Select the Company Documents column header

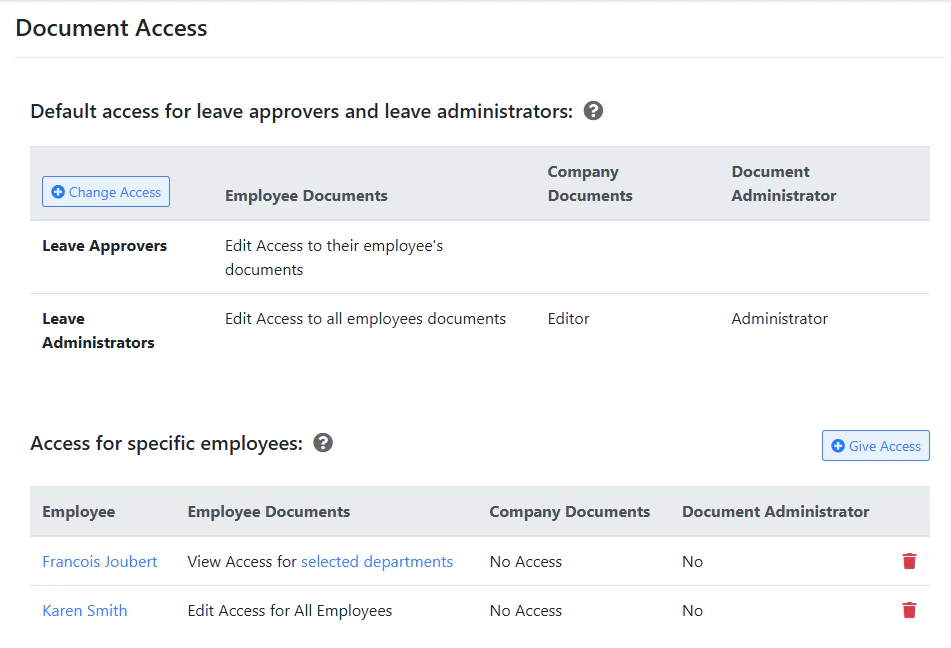point(569,511)
